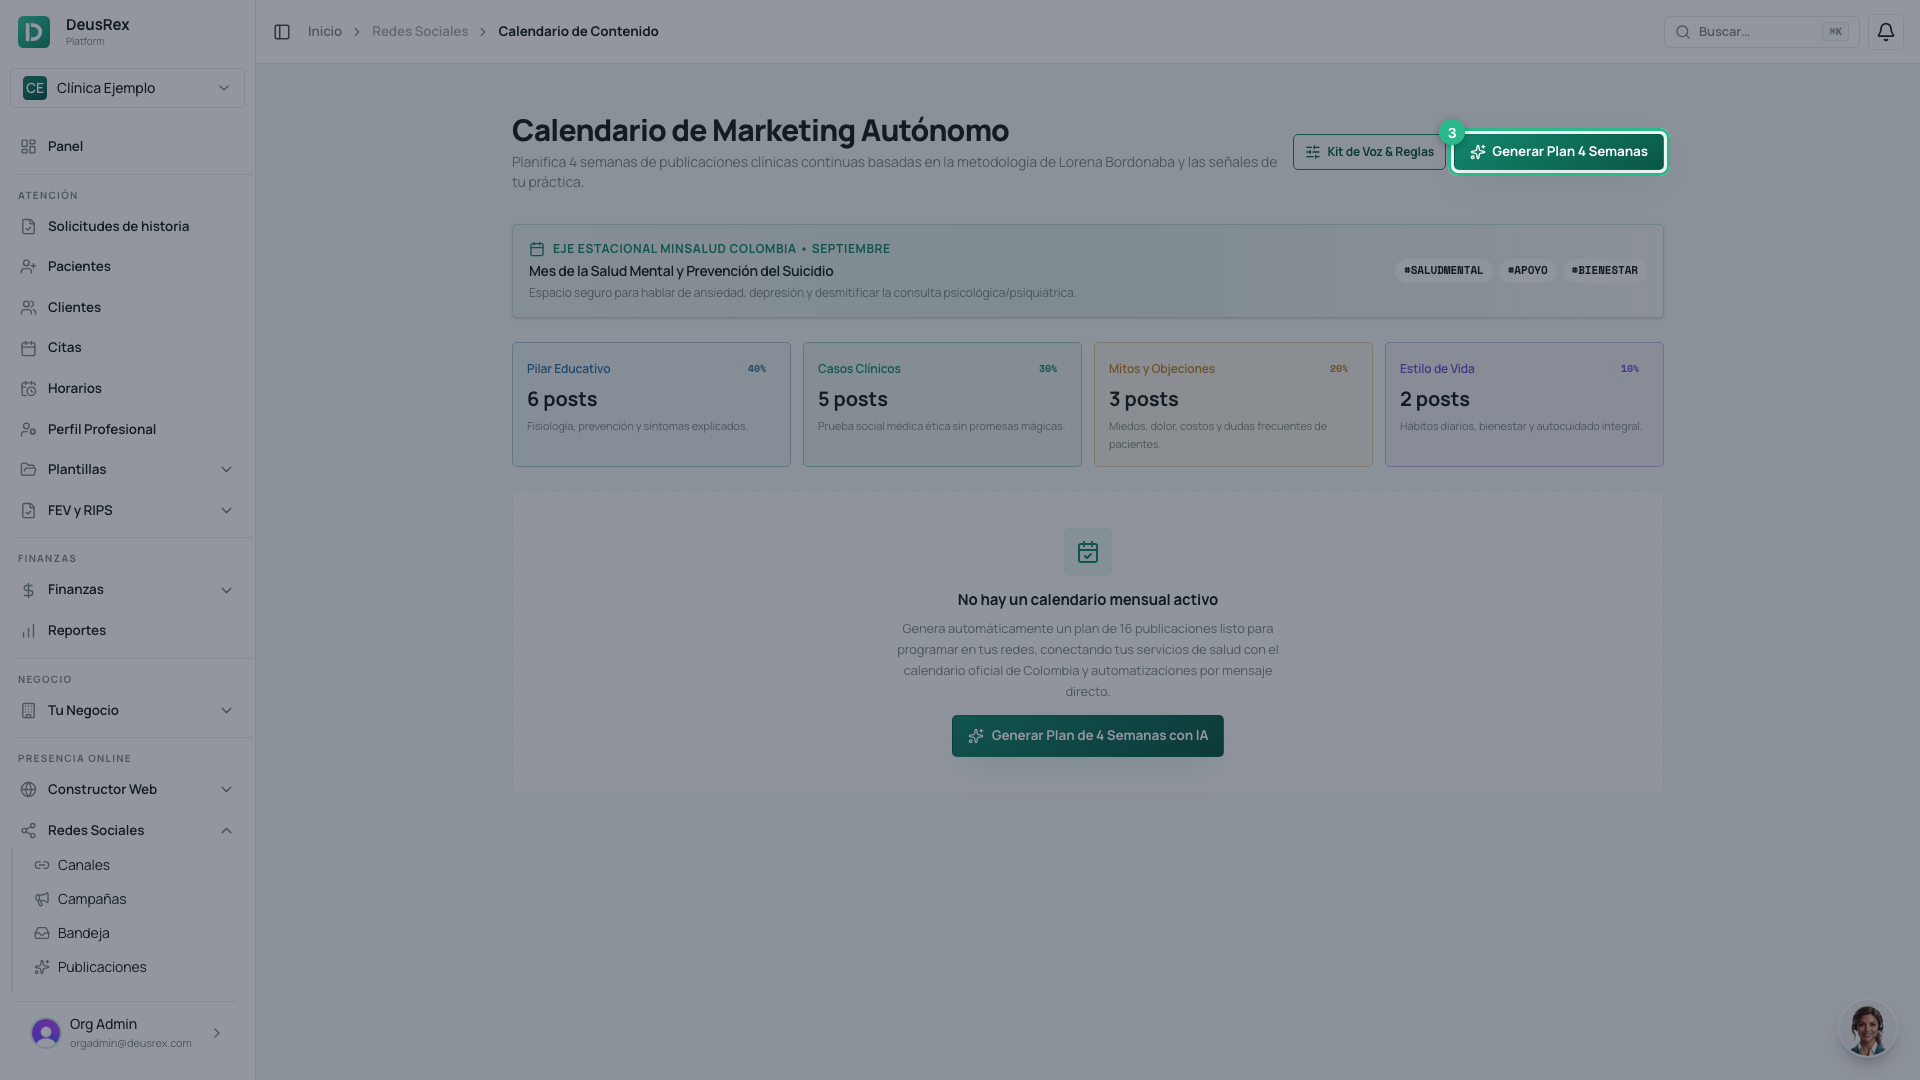This screenshot has height=1080, width=1920.
Task: Click the Horarios clock-calendar icon
Action: 28,389
